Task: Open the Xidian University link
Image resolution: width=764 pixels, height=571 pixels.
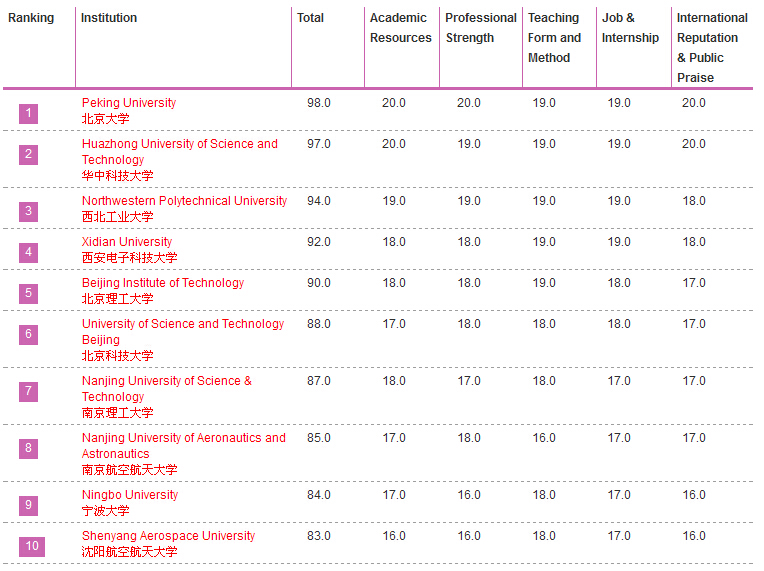Action: point(127,242)
